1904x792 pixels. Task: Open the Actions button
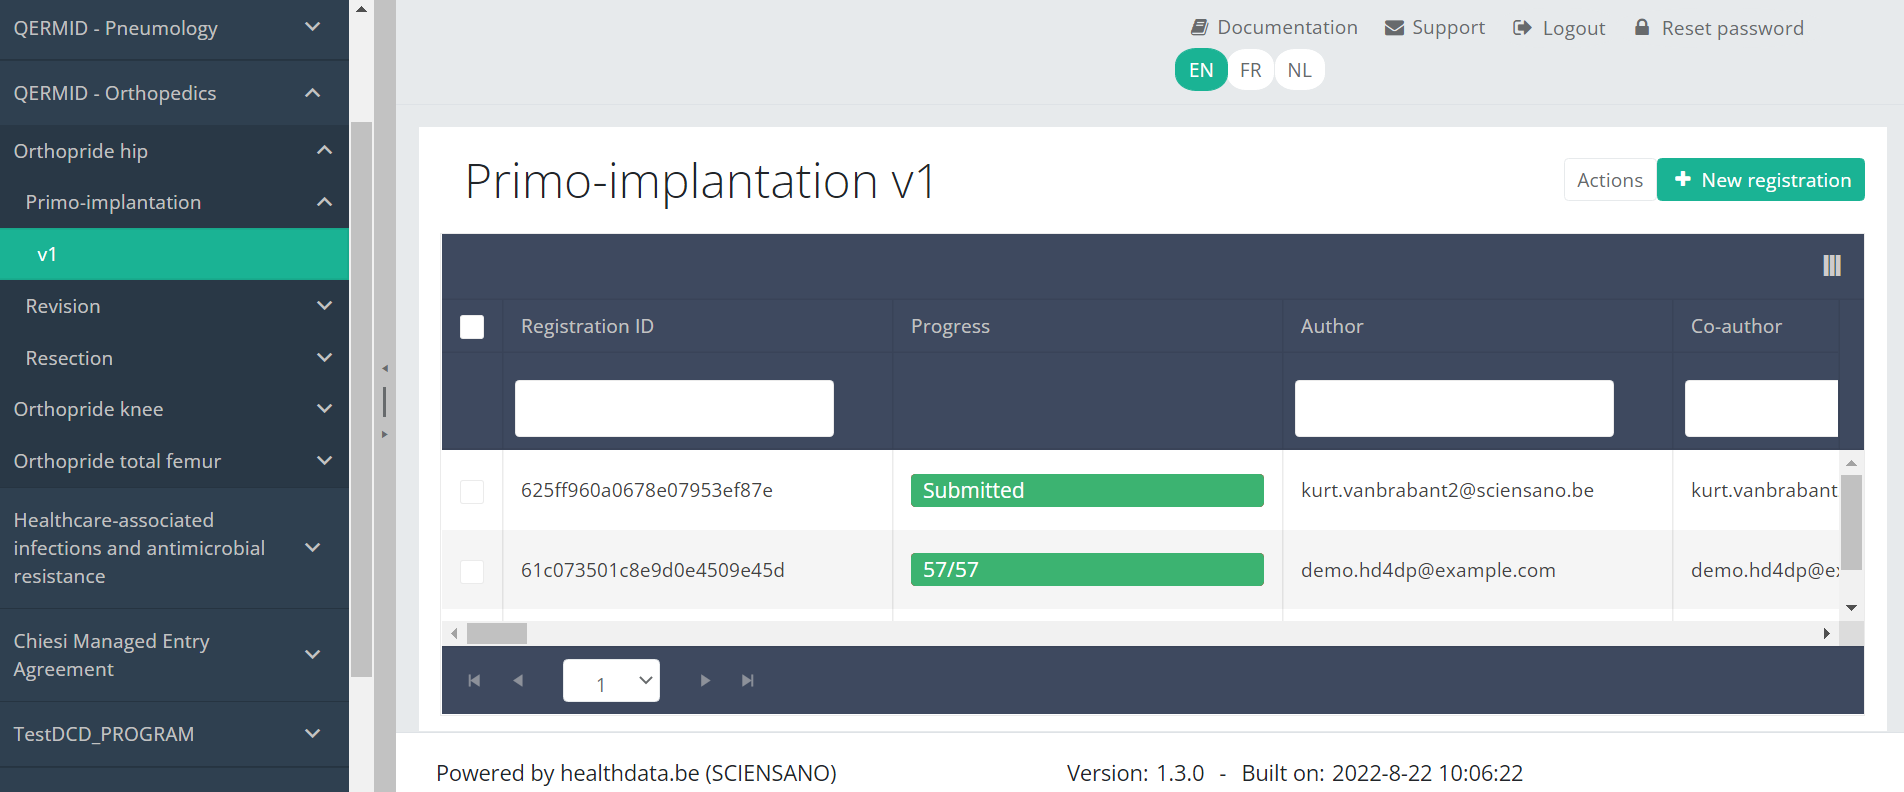(1609, 180)
